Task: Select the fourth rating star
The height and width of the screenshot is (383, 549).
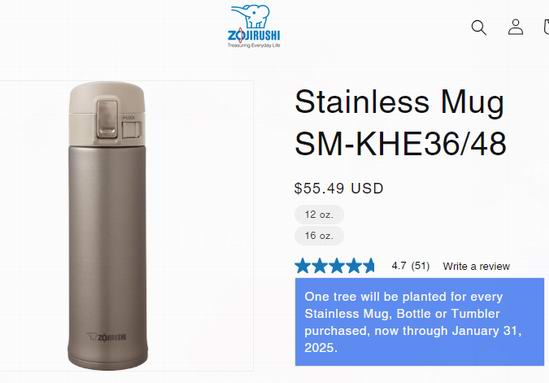Action: point(353,266)
